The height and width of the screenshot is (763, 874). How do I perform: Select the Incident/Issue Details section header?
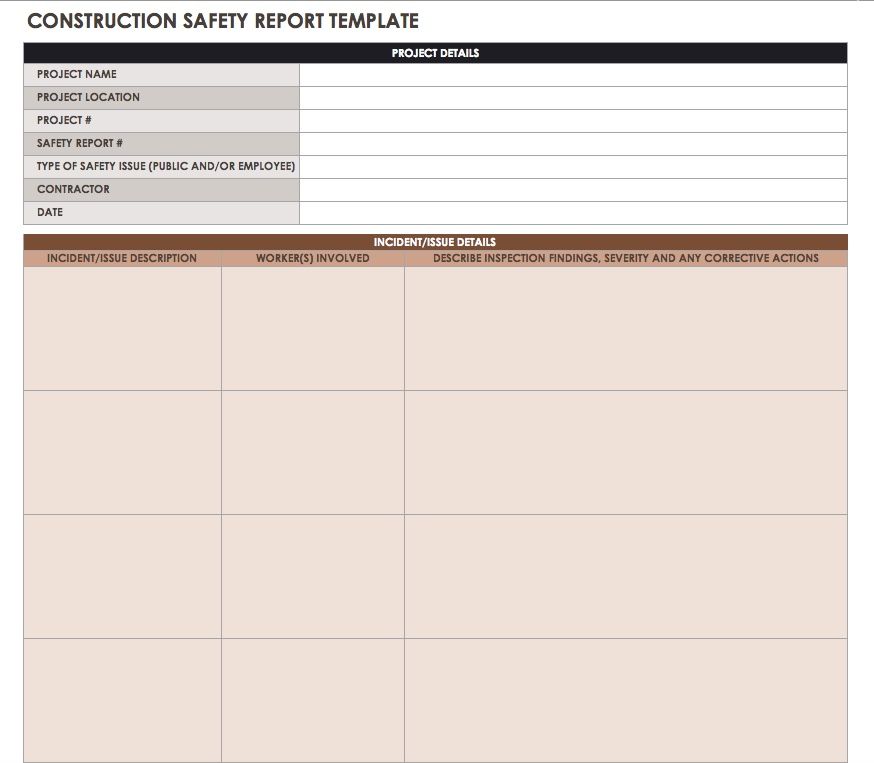point(435,242)
